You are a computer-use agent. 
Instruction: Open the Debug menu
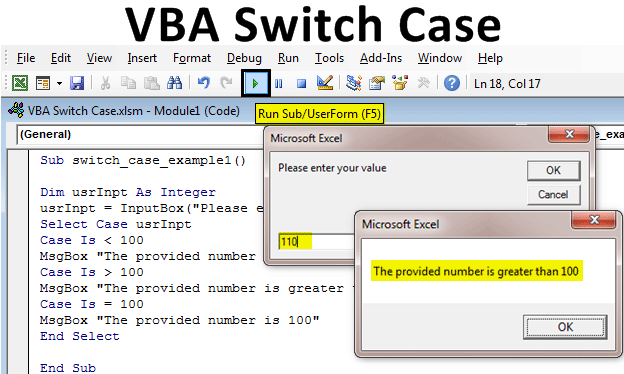(x=244, y=58)
